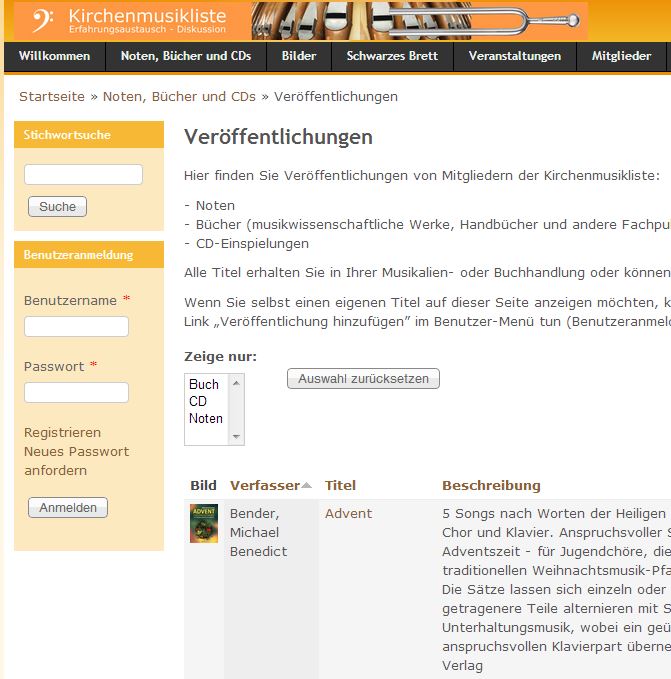Click the Startseite breadcrumb link
Screen dimensions: 671x679
(x=51, y=97)
